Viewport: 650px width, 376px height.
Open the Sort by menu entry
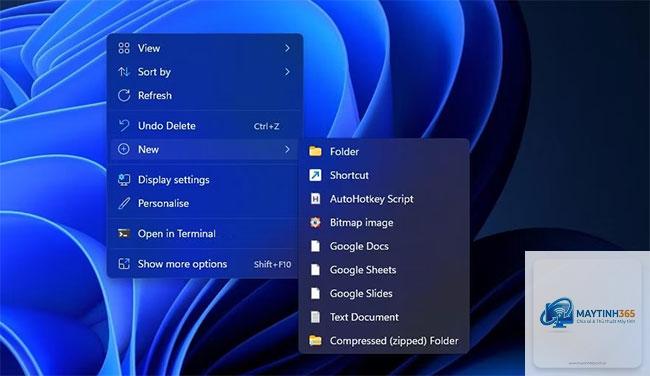[204, 72]
